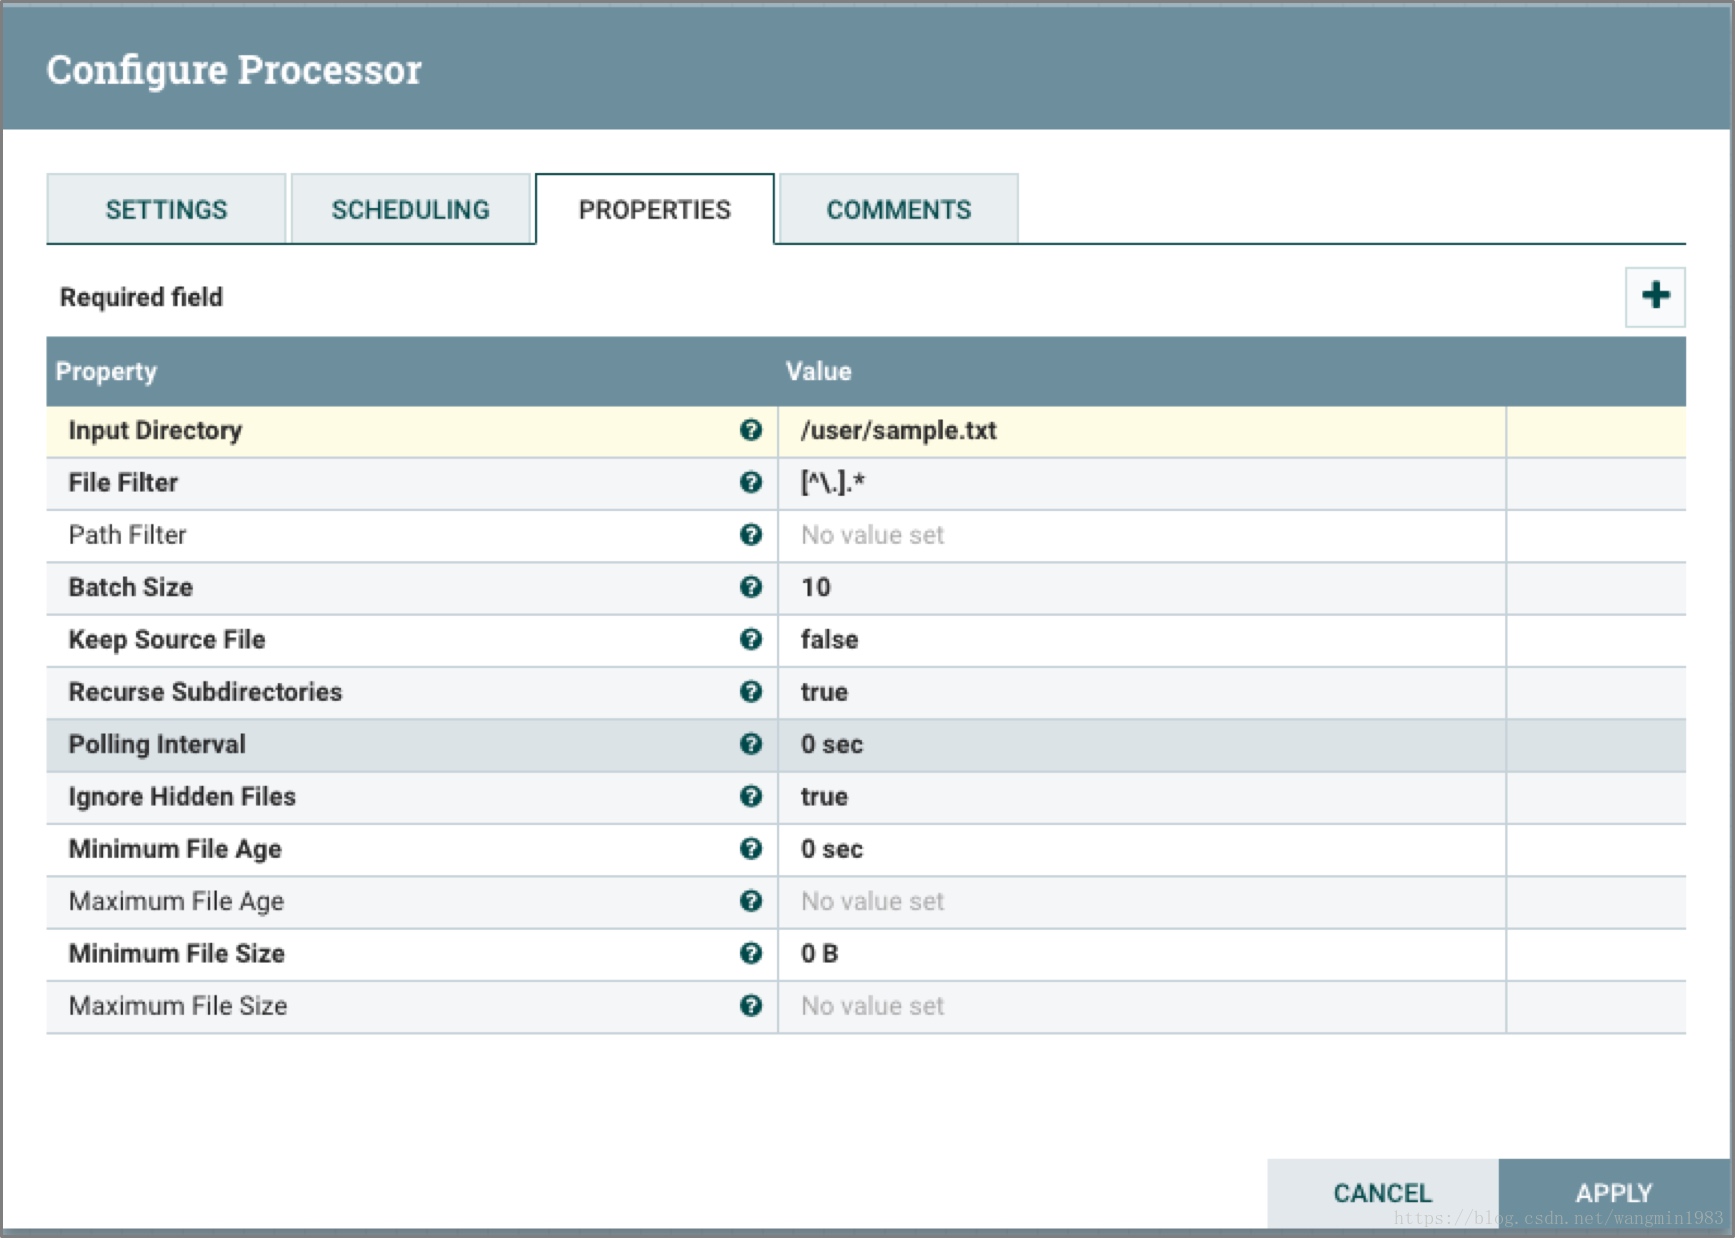Change Keep Source File value false
Viewport: 1735px width, 1238px height.
1142,640
